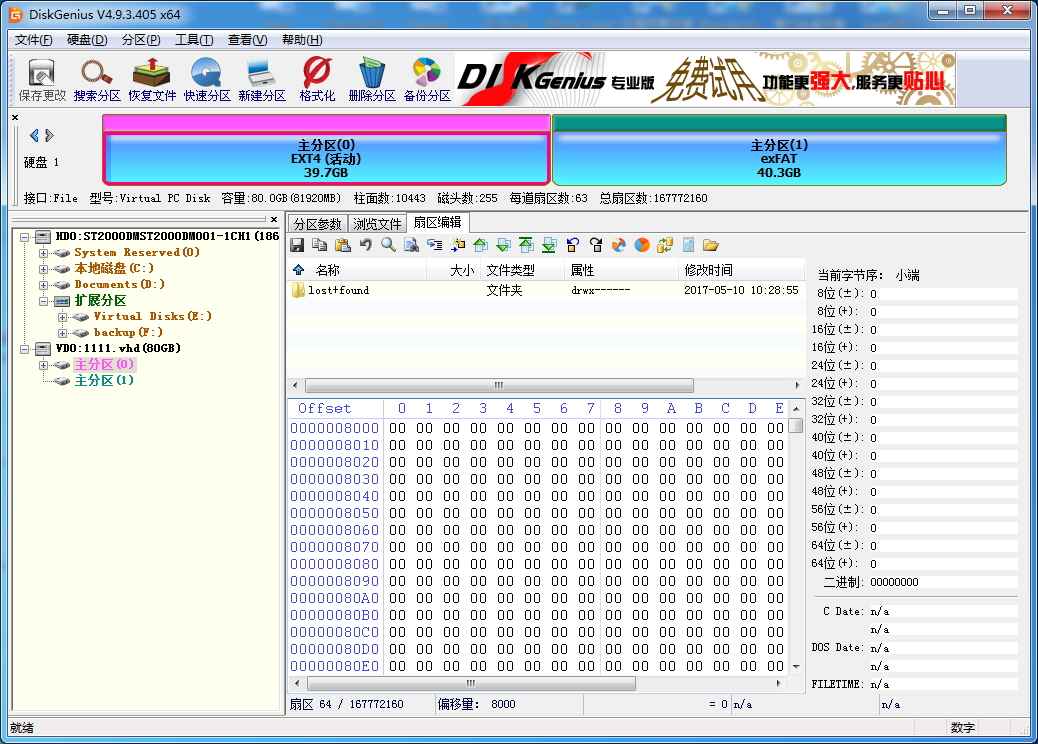Viewport: 1038px width, 744px height.
Task: Click the DiskGenius 专业版 banner advertisement
Action: click(x=706, y=80)
